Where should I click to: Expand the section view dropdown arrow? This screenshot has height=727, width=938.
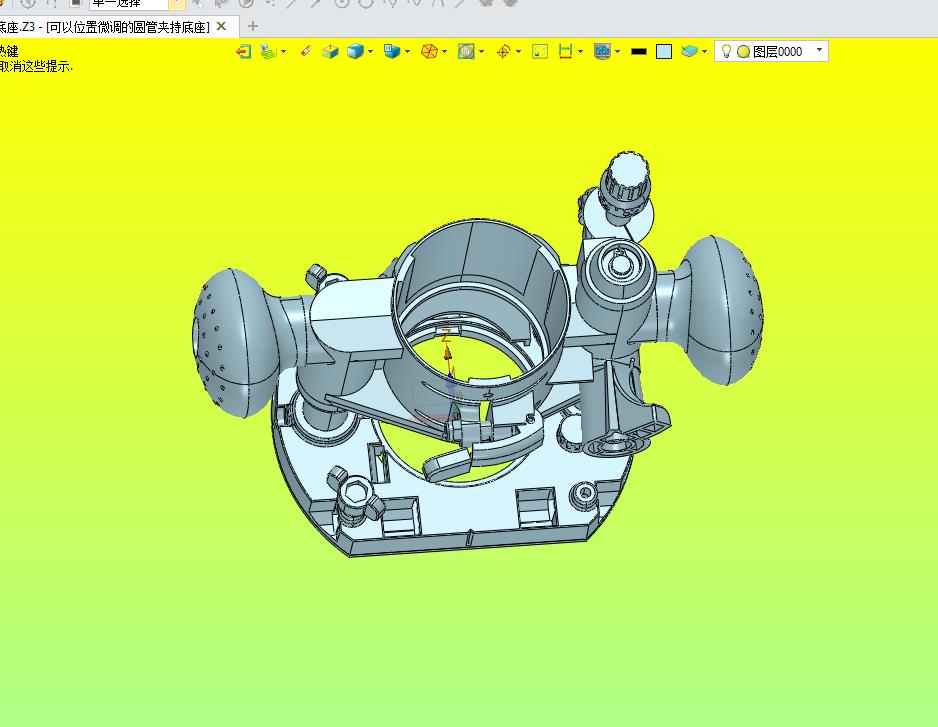point(482,51)
